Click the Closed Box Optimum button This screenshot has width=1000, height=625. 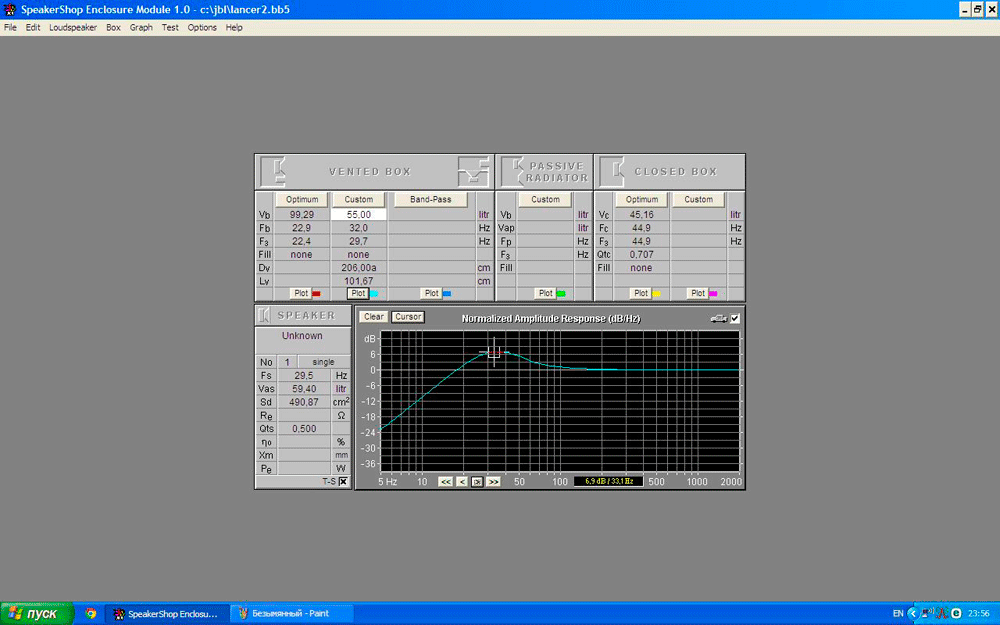642,200
